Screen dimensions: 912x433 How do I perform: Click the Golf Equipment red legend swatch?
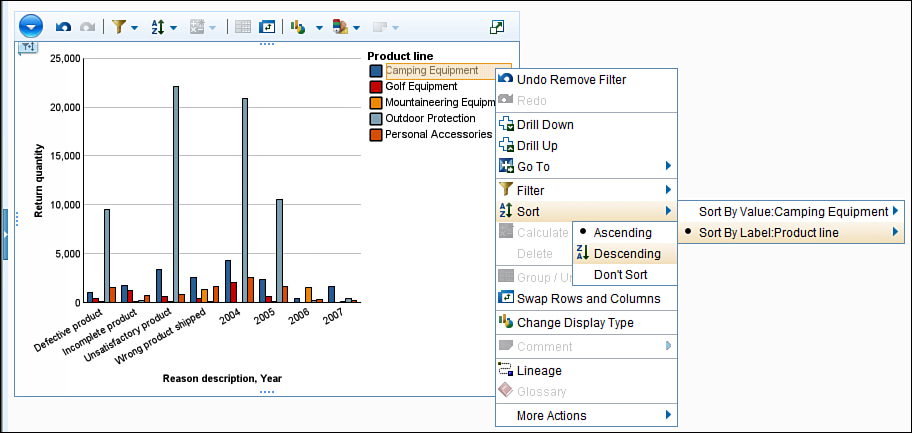point(376,87)
